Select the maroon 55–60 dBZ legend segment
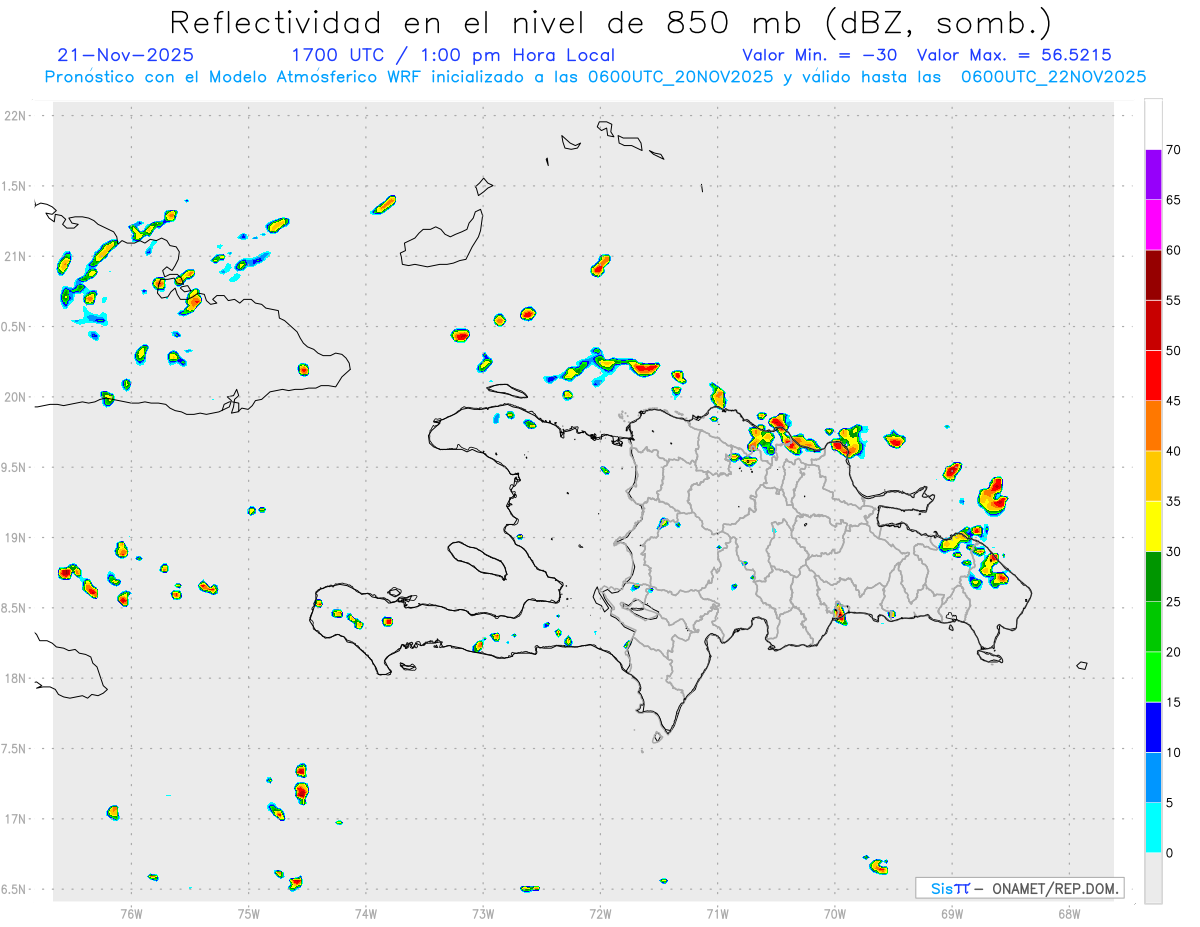Screen dimensions: 1200x927 pyautogui.click(x=1153, y=275)
